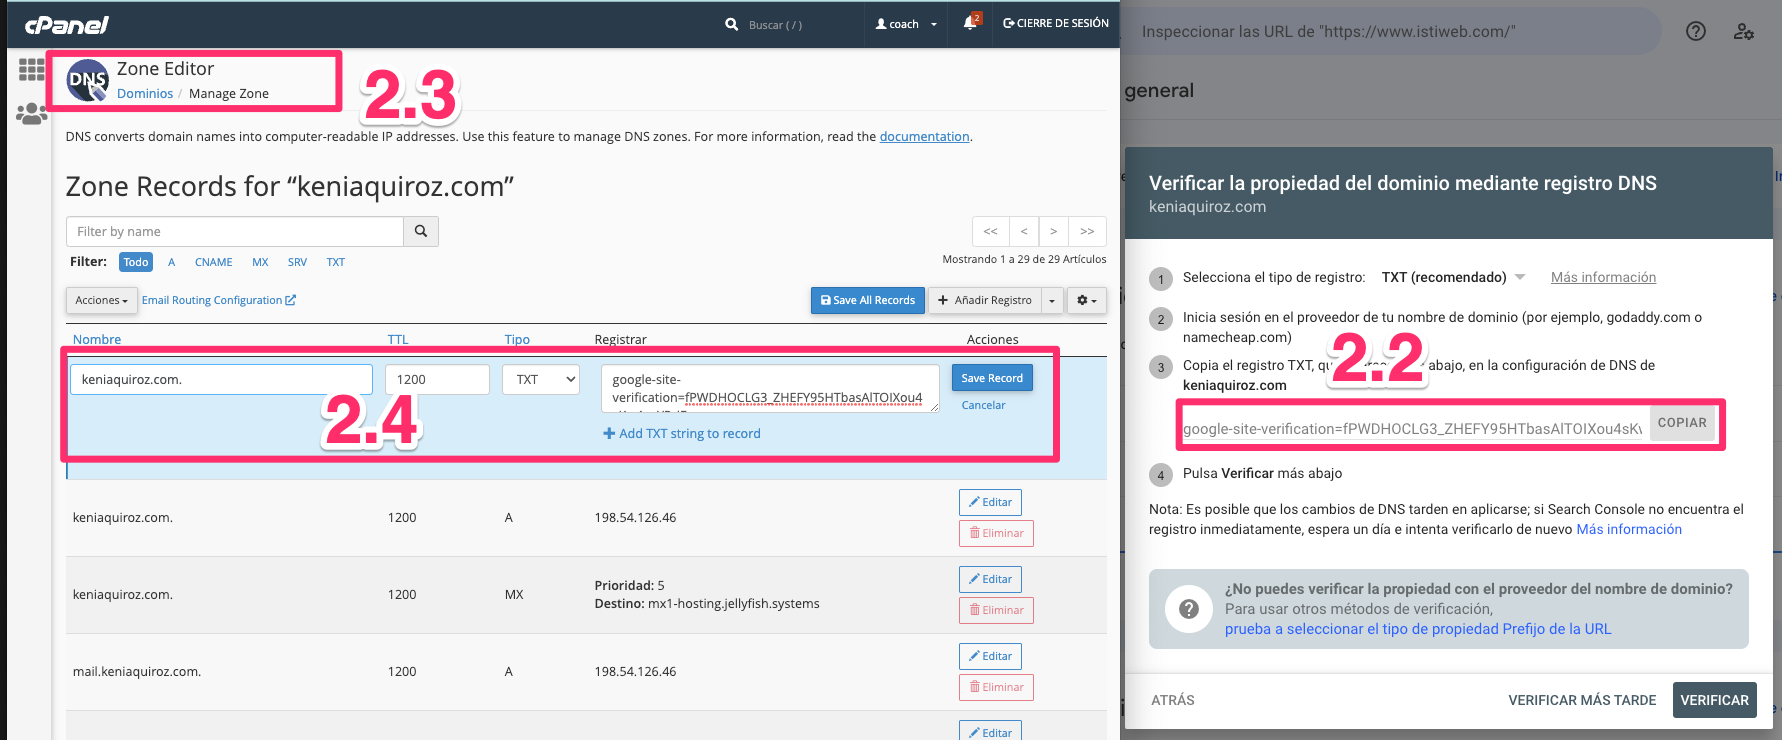Click Save All Records button
1782x740 pixels.
tap(868, 300)
